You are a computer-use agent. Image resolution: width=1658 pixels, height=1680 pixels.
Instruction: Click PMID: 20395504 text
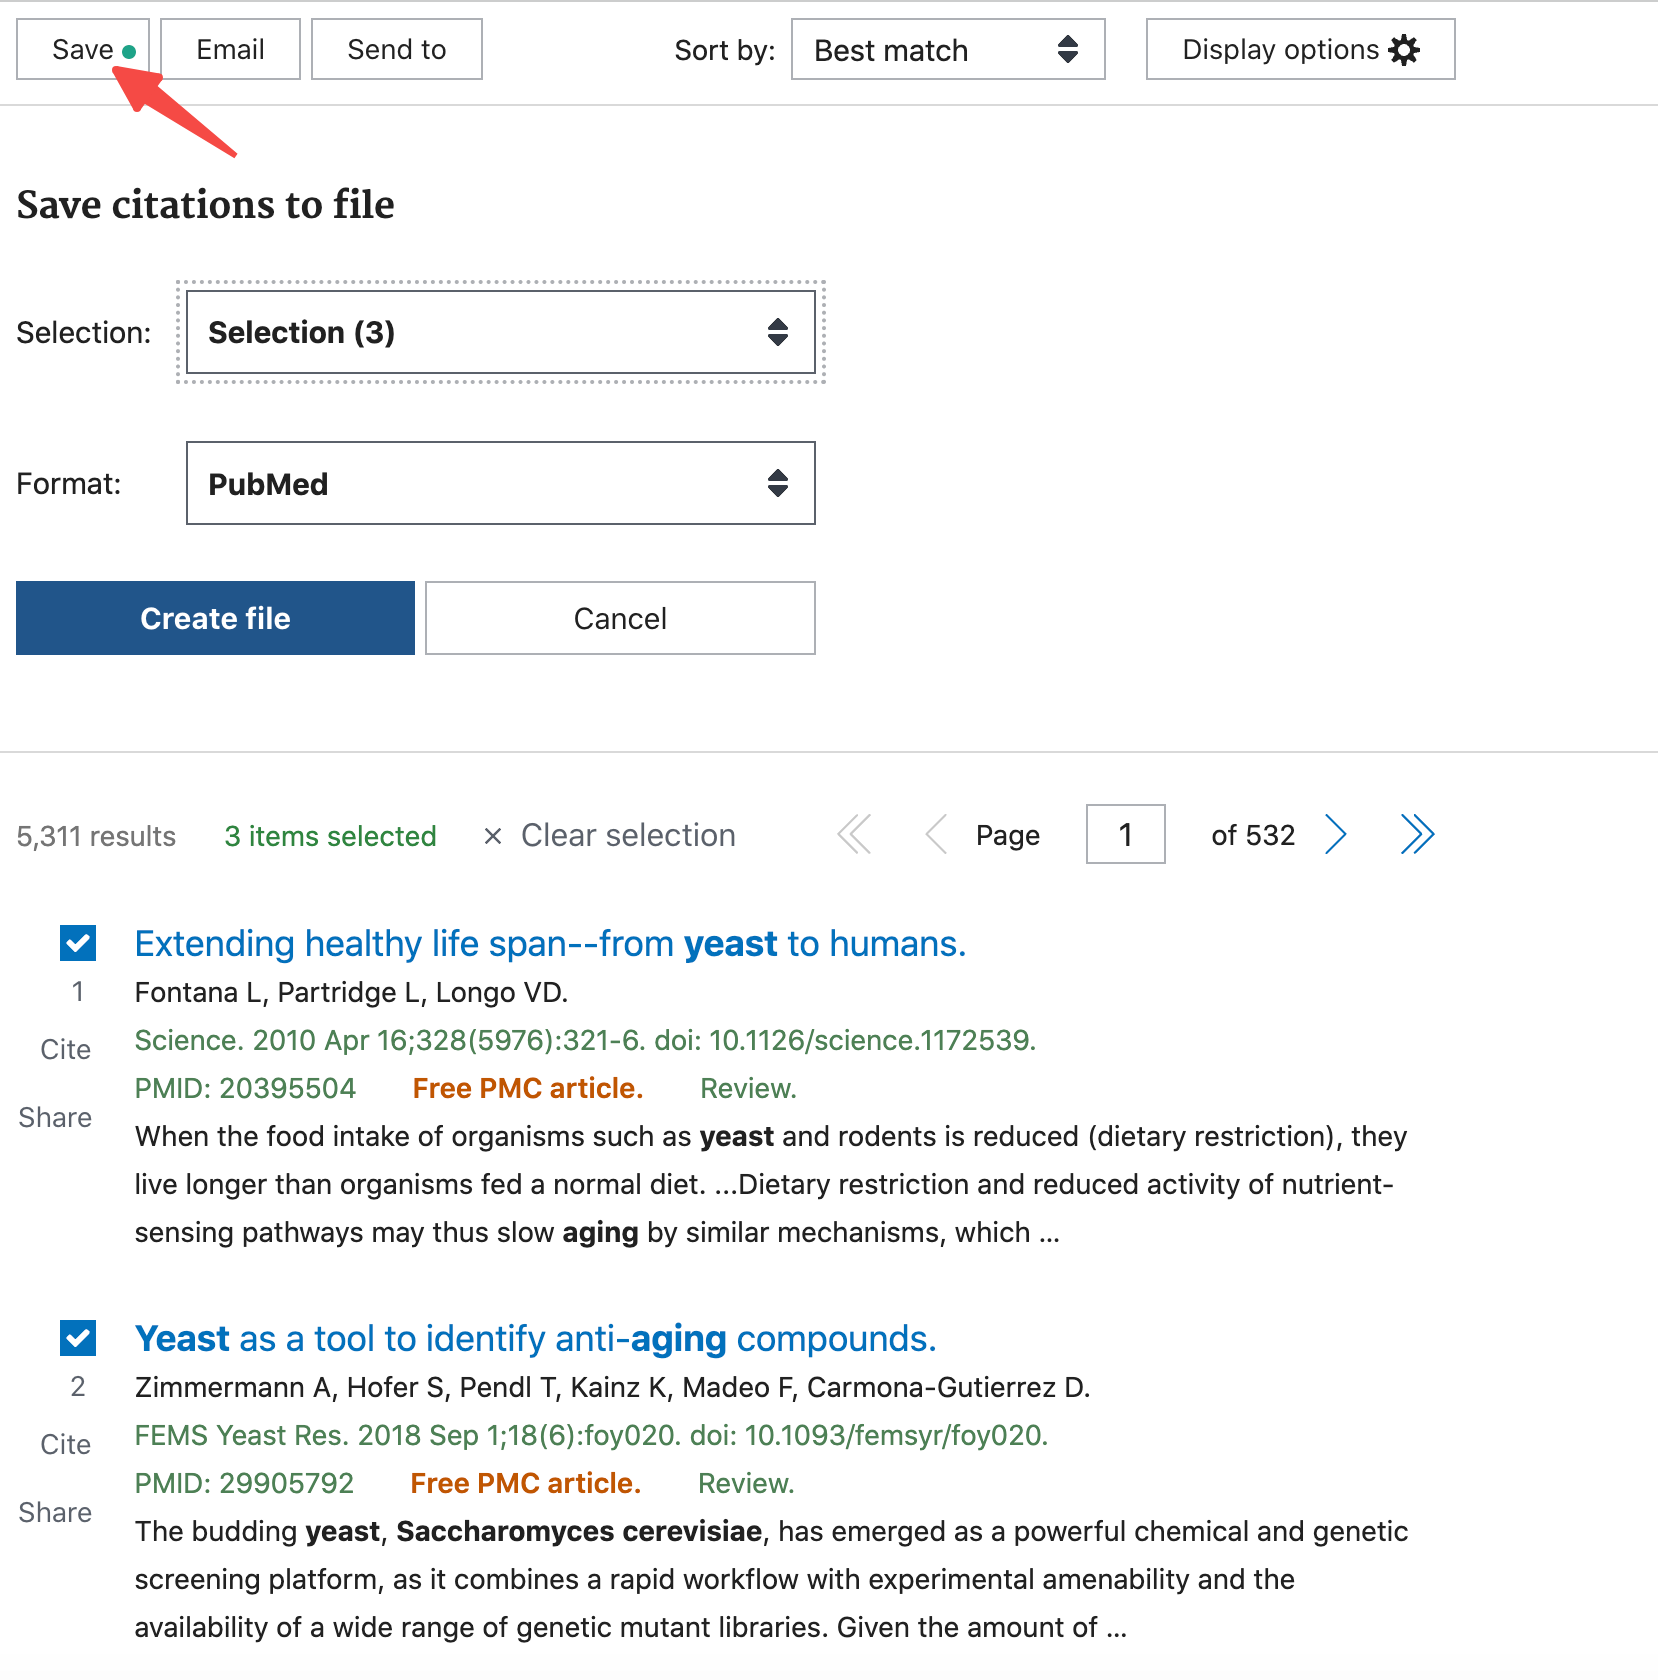click(x=245, y=1088)
